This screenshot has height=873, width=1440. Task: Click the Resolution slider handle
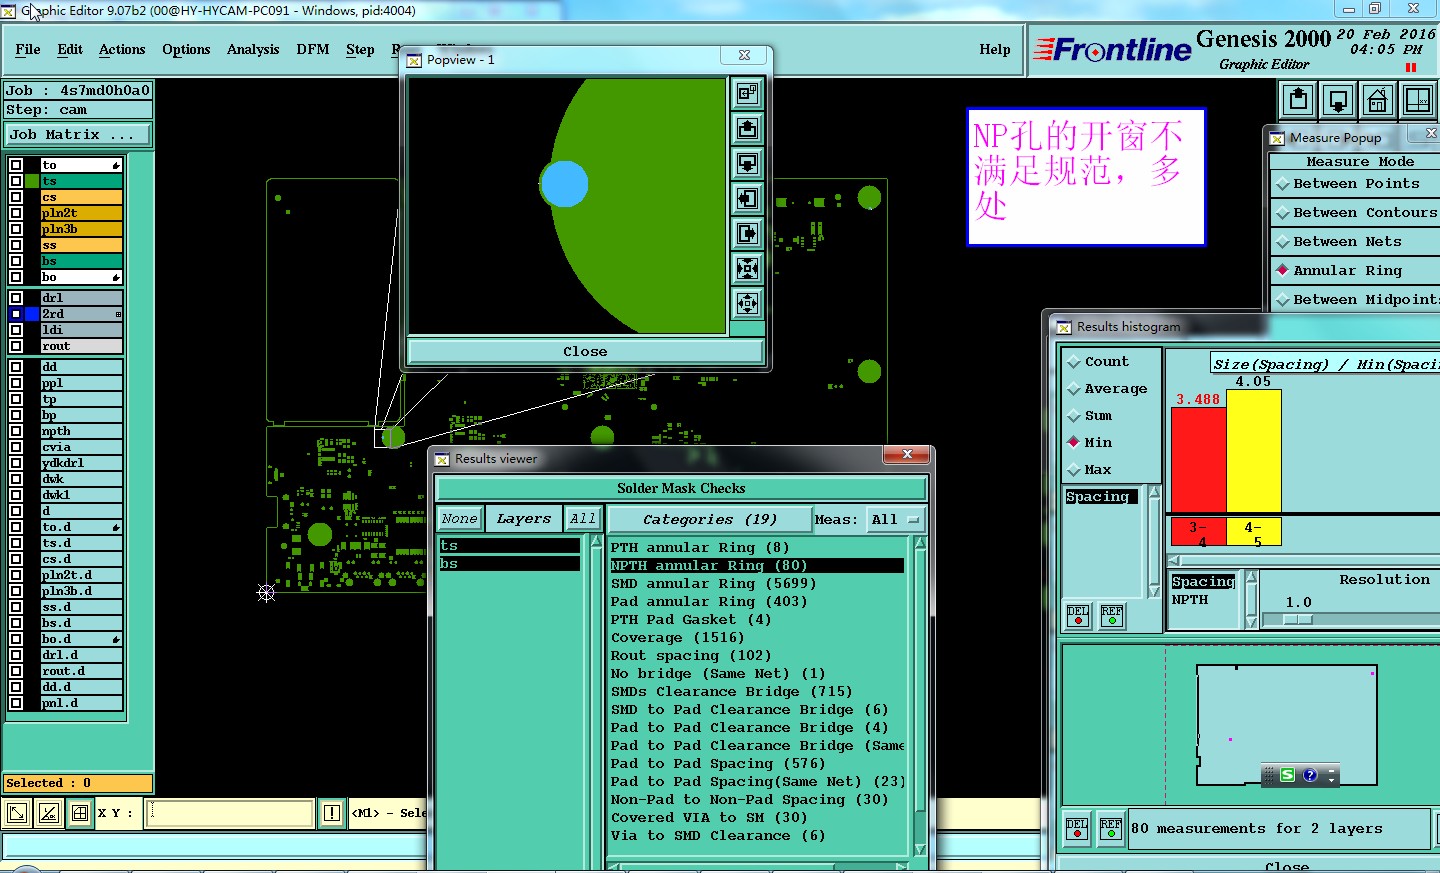pyautogui.click(x=1297, y=620)
